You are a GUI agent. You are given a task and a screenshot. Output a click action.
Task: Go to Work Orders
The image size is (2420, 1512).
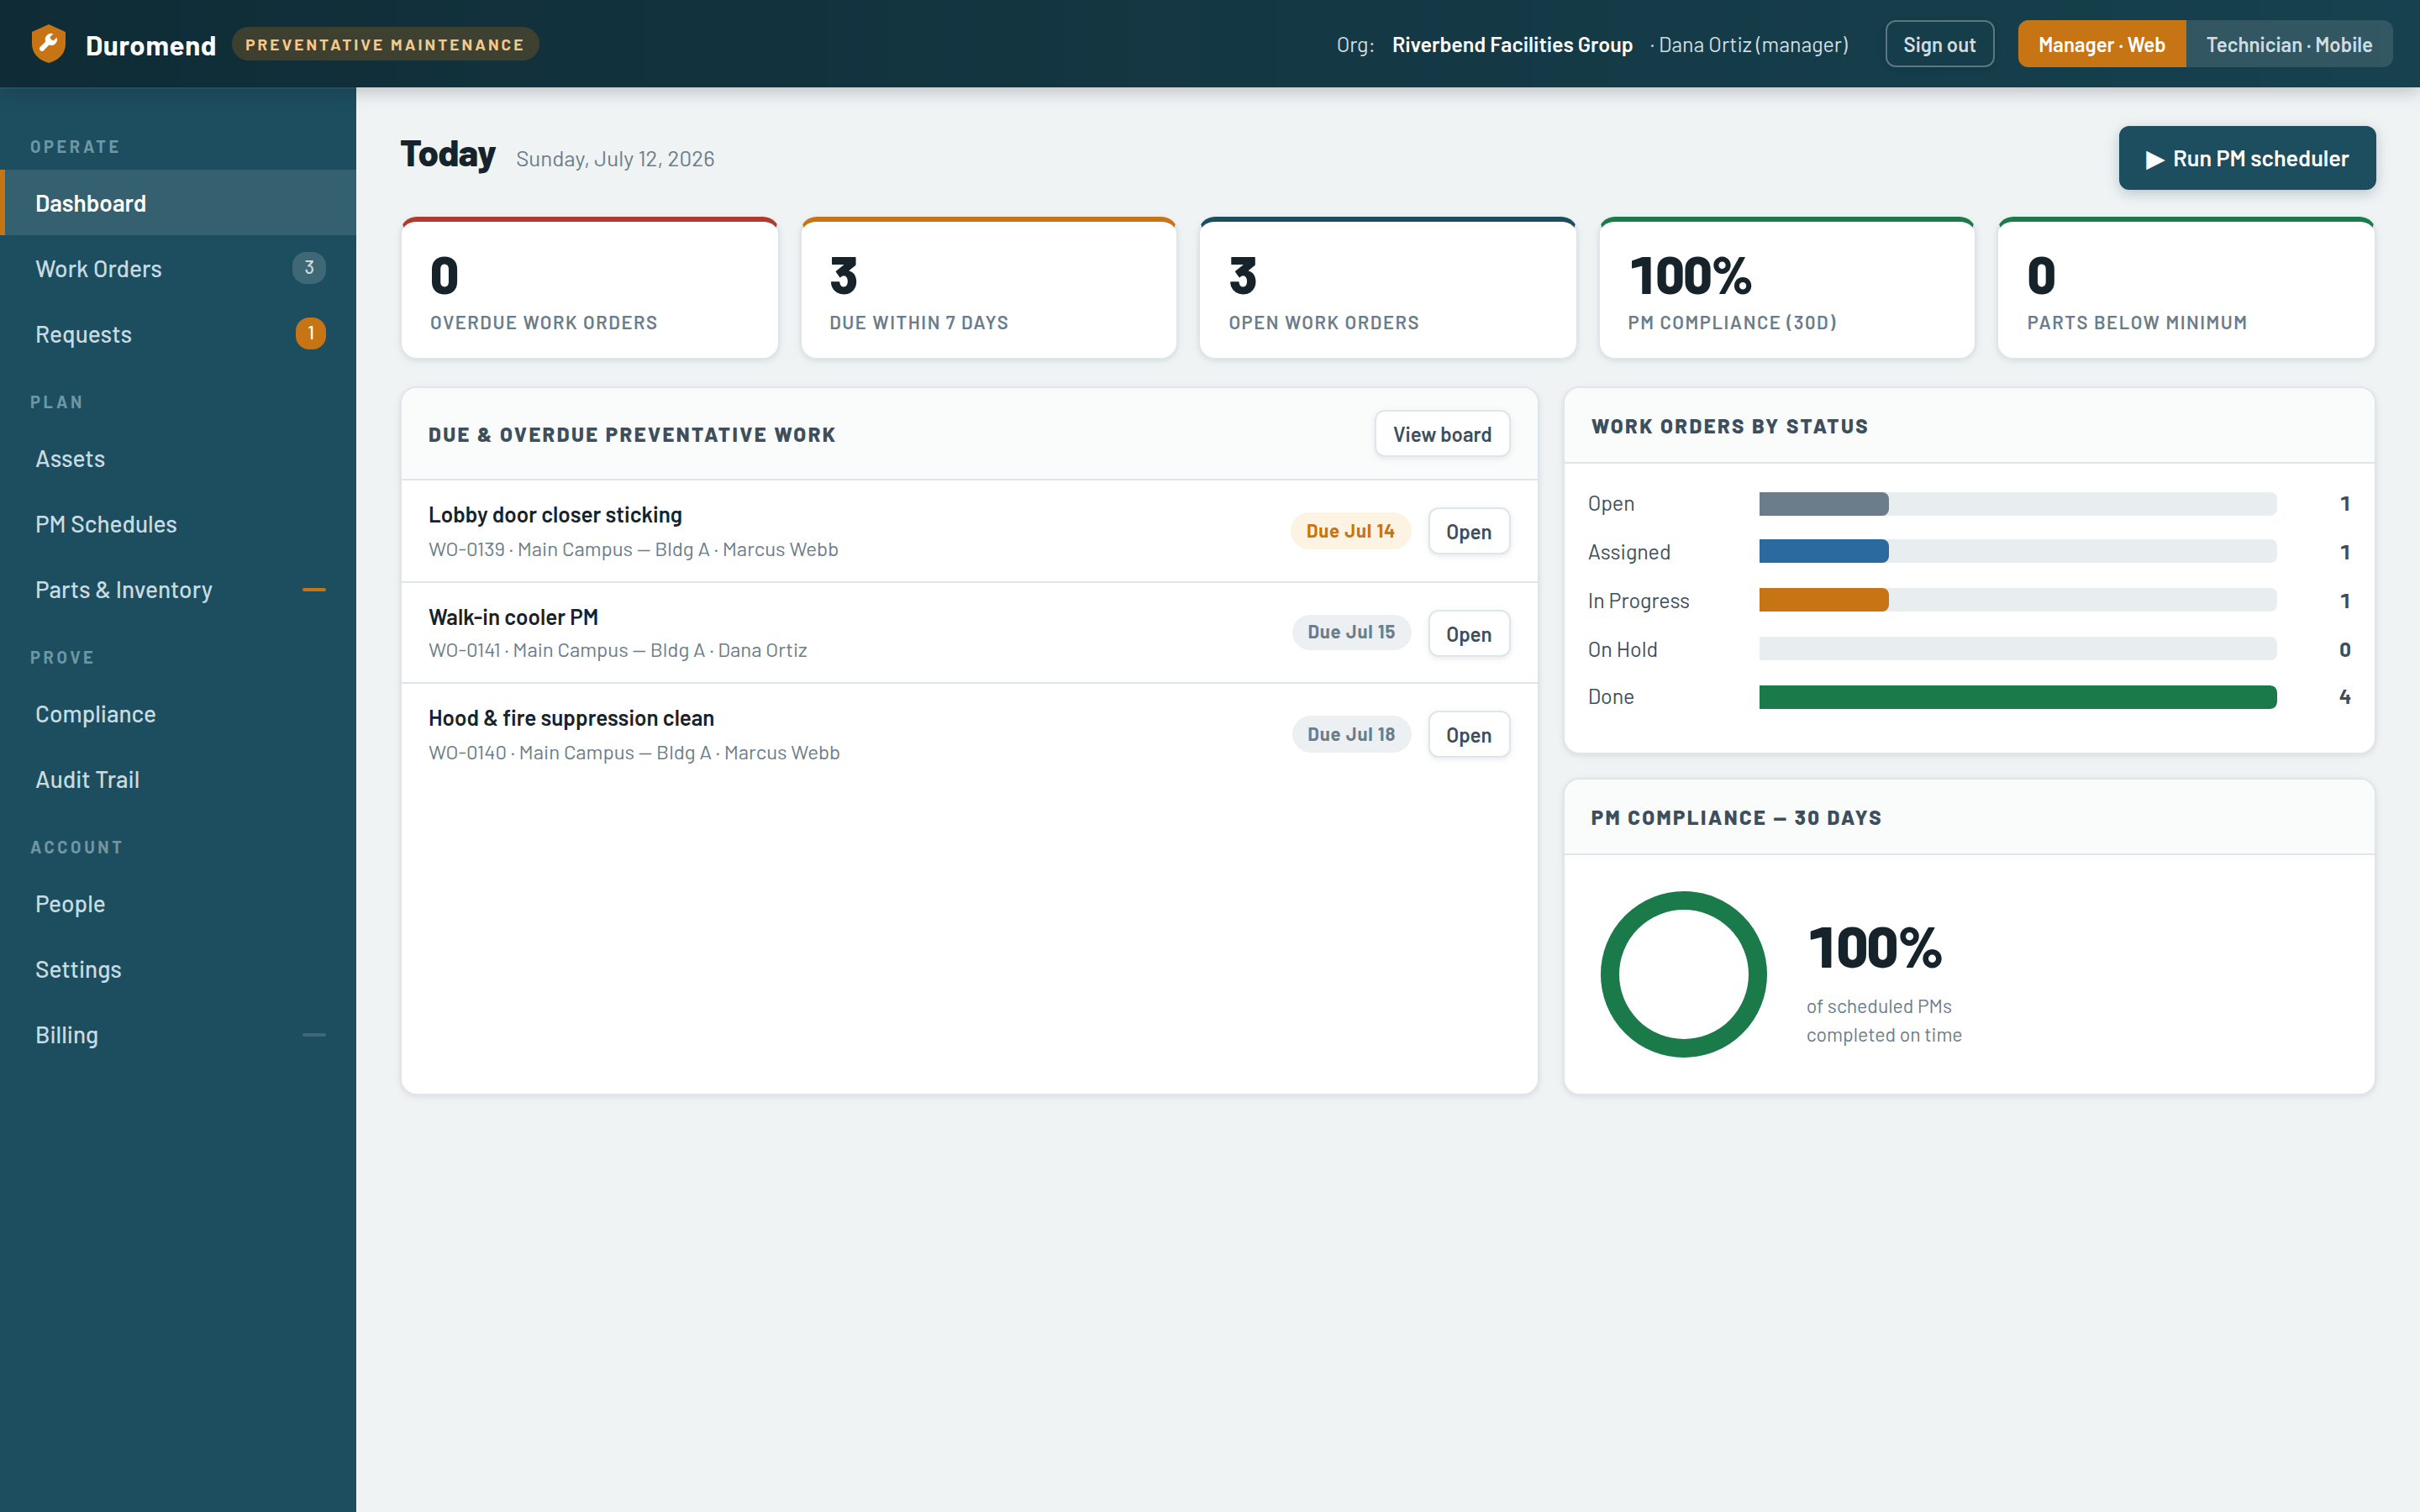point(178,268)
